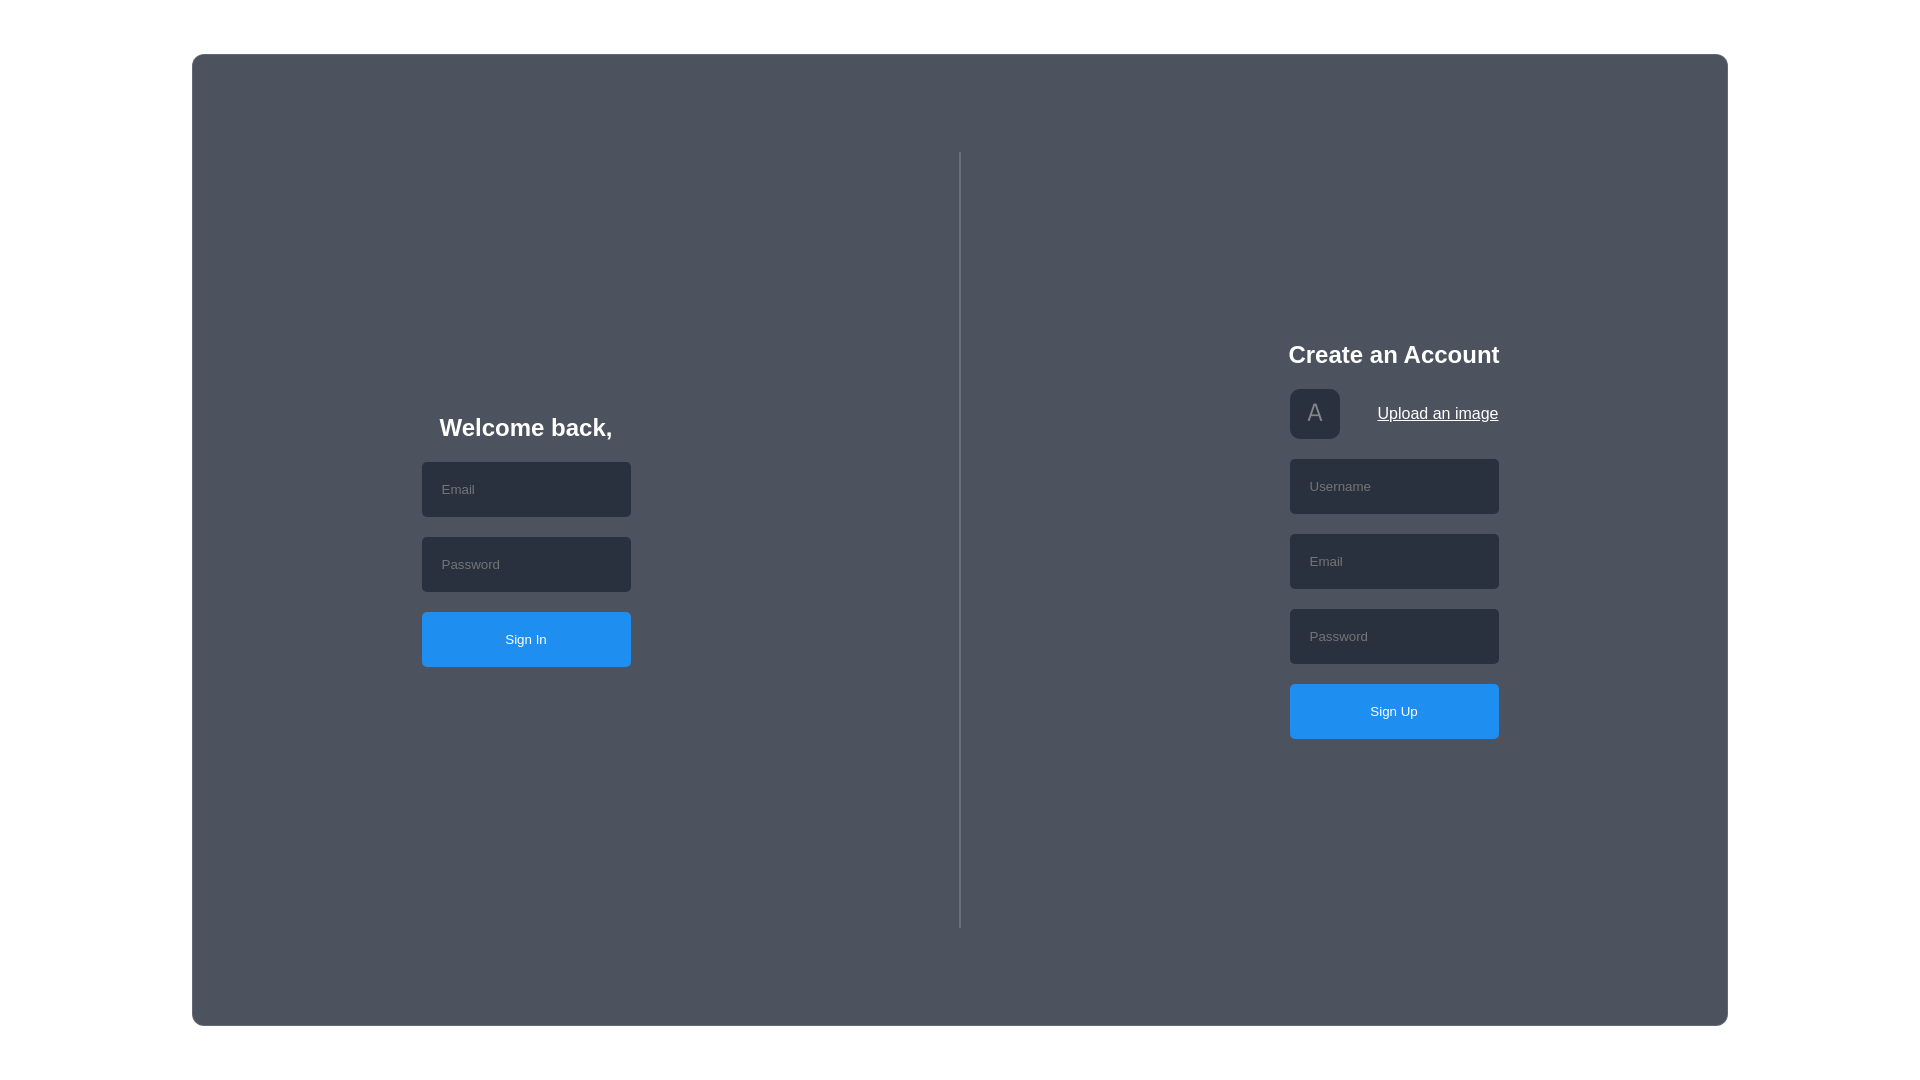
Task: Click the Username placeholder text
Action: [1339, 486]
